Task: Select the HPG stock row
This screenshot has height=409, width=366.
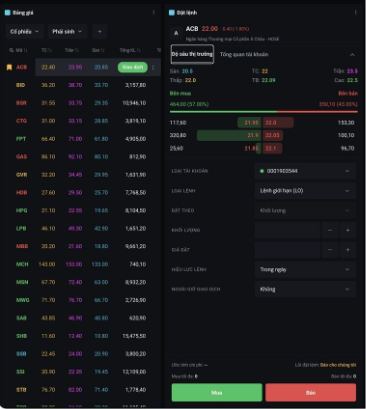Action: coord(81,211)
